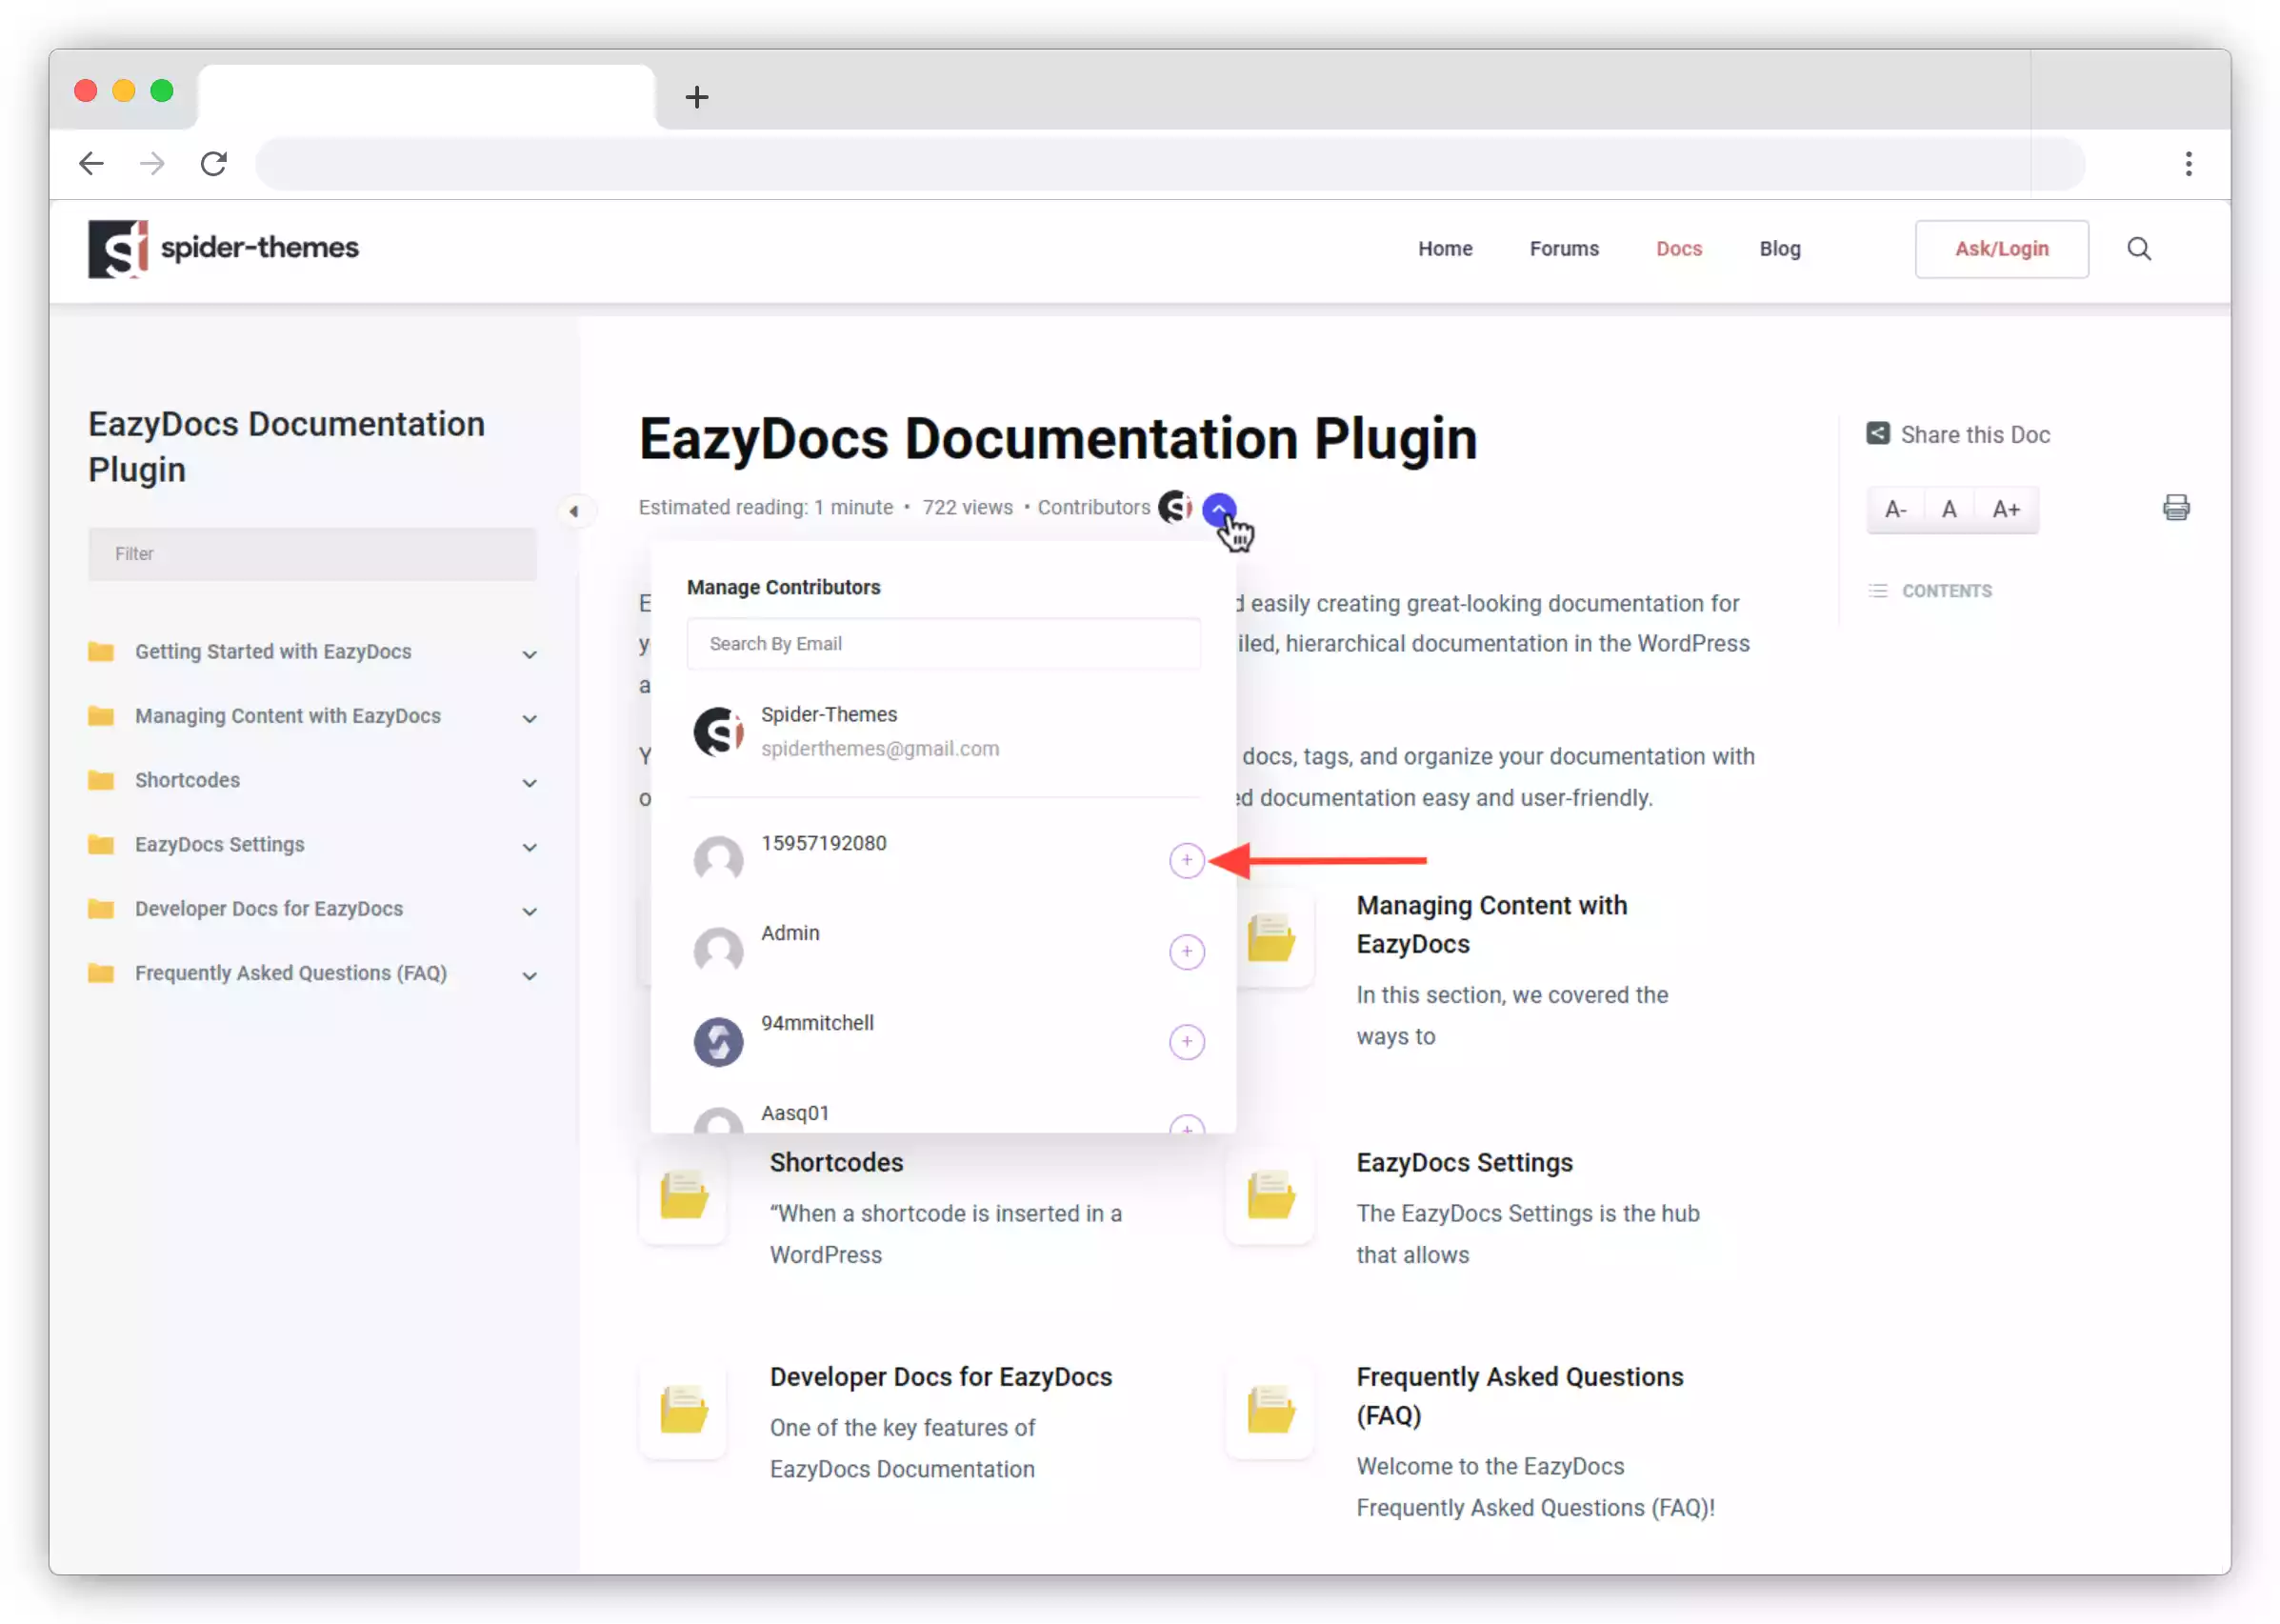Add contributor 15957192080 with plus icon
This screenshot has width=2280, height=1624.
1186,860
